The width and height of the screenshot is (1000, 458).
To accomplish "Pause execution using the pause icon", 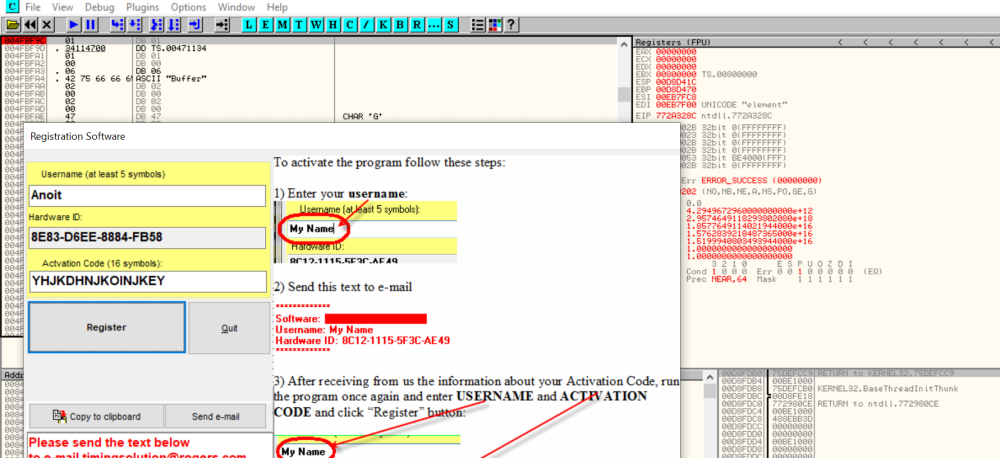I will 90,24.
